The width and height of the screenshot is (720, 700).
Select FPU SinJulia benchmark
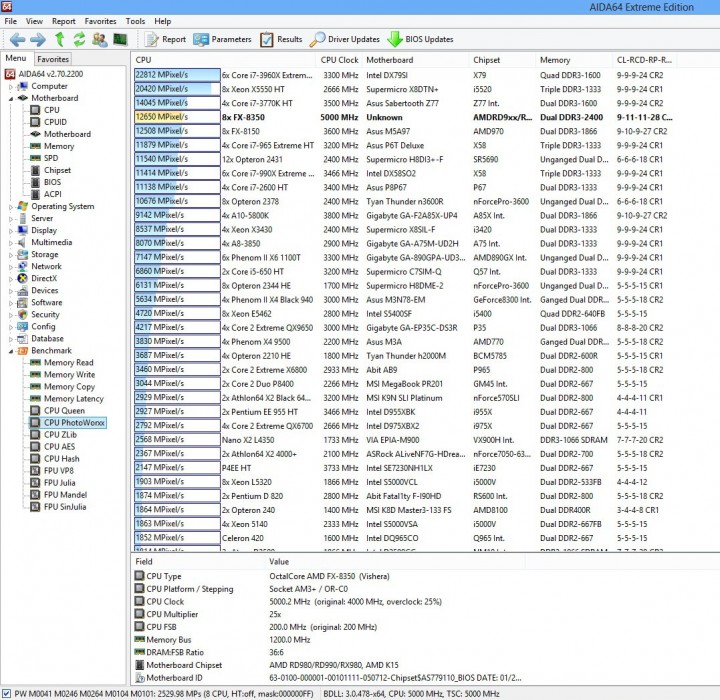click(x=65, y=507)
